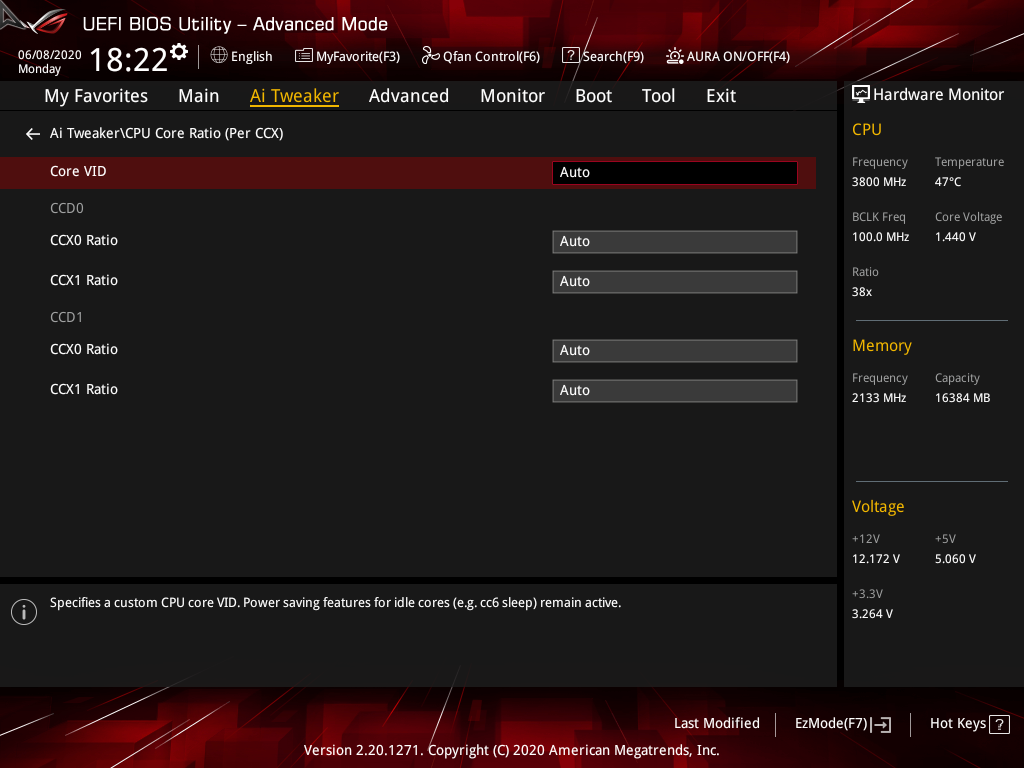Click the Hardware Monitor screen icon

click(x=861, y=95)
